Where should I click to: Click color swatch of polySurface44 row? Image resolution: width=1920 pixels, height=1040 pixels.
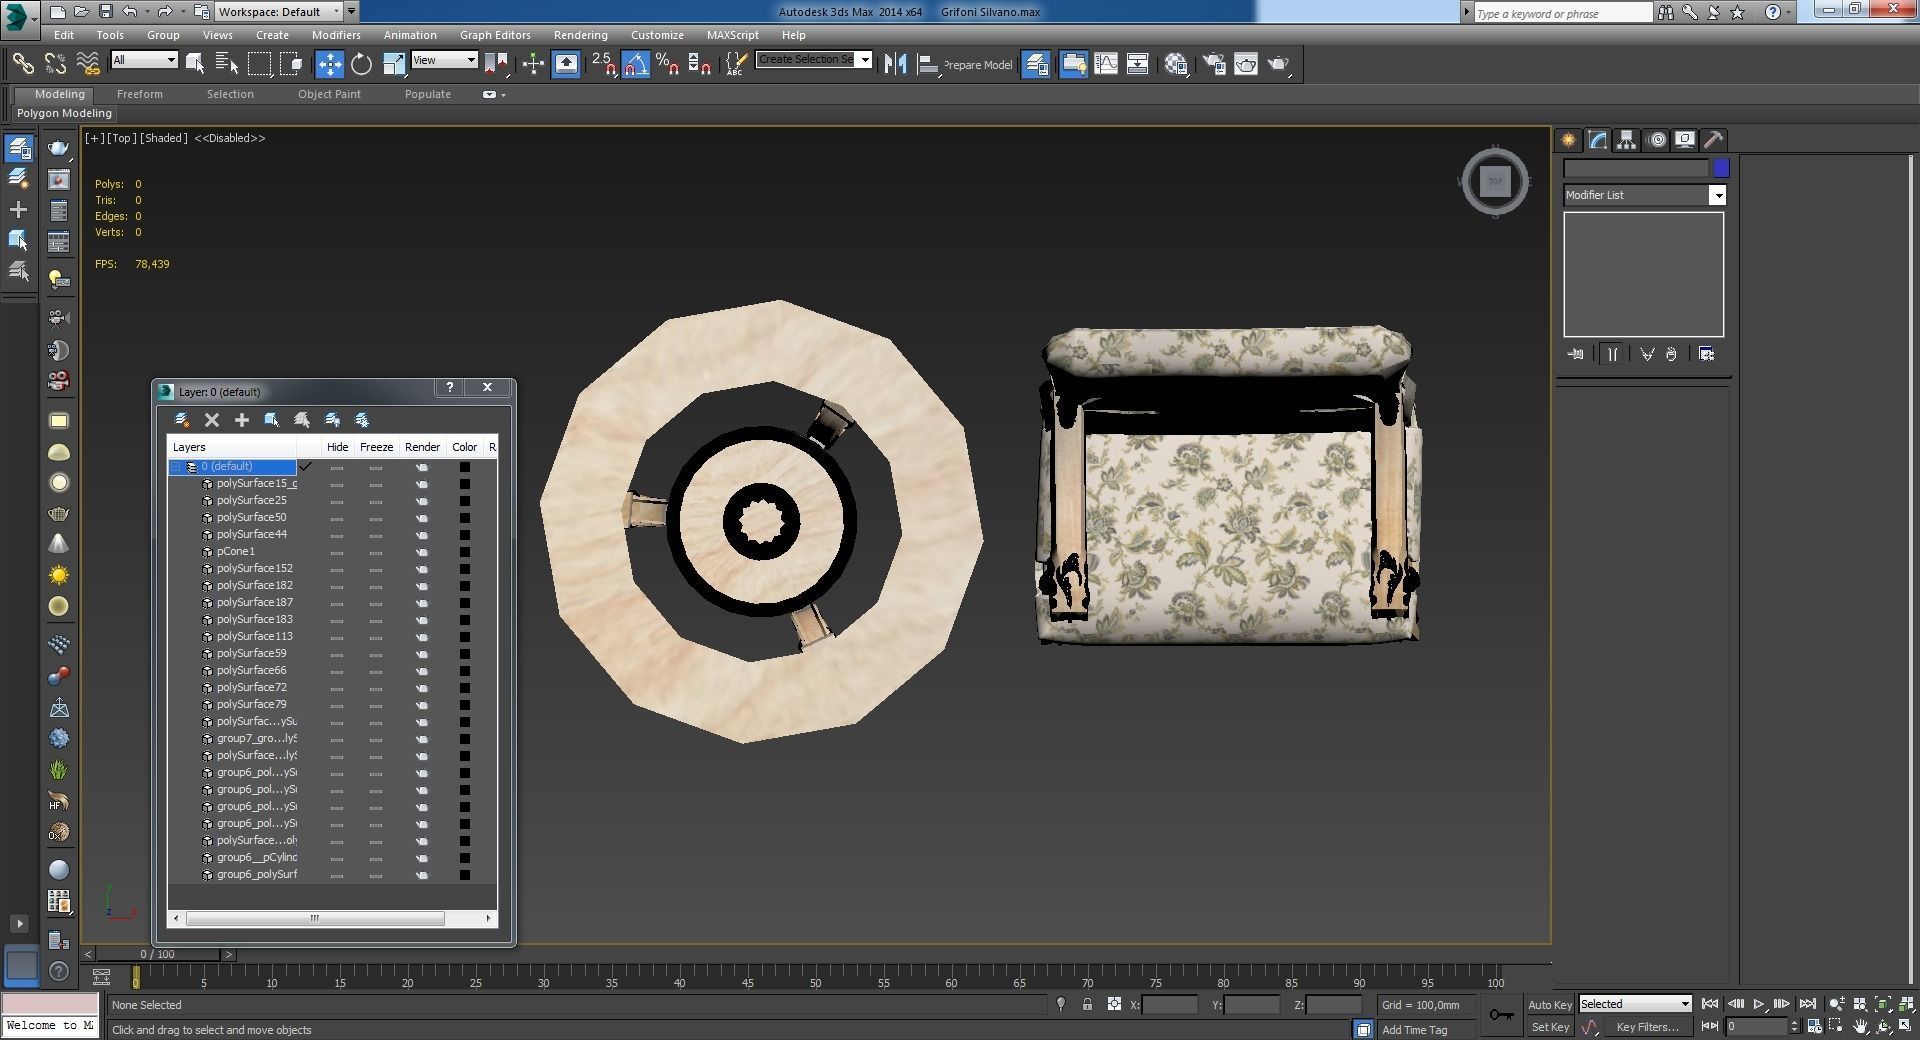tap(464, 535)
